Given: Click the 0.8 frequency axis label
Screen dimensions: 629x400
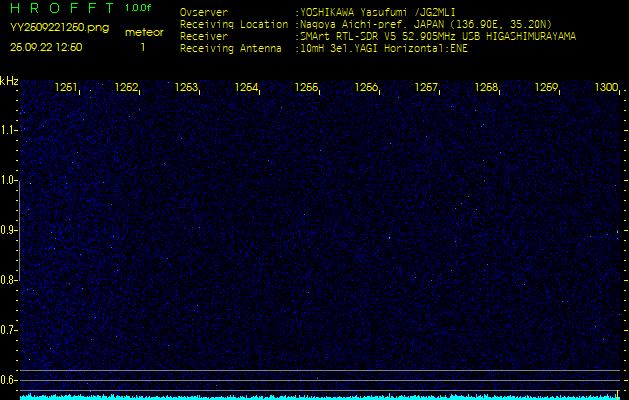Looking at the screenshot, I should tap(9, 280).
